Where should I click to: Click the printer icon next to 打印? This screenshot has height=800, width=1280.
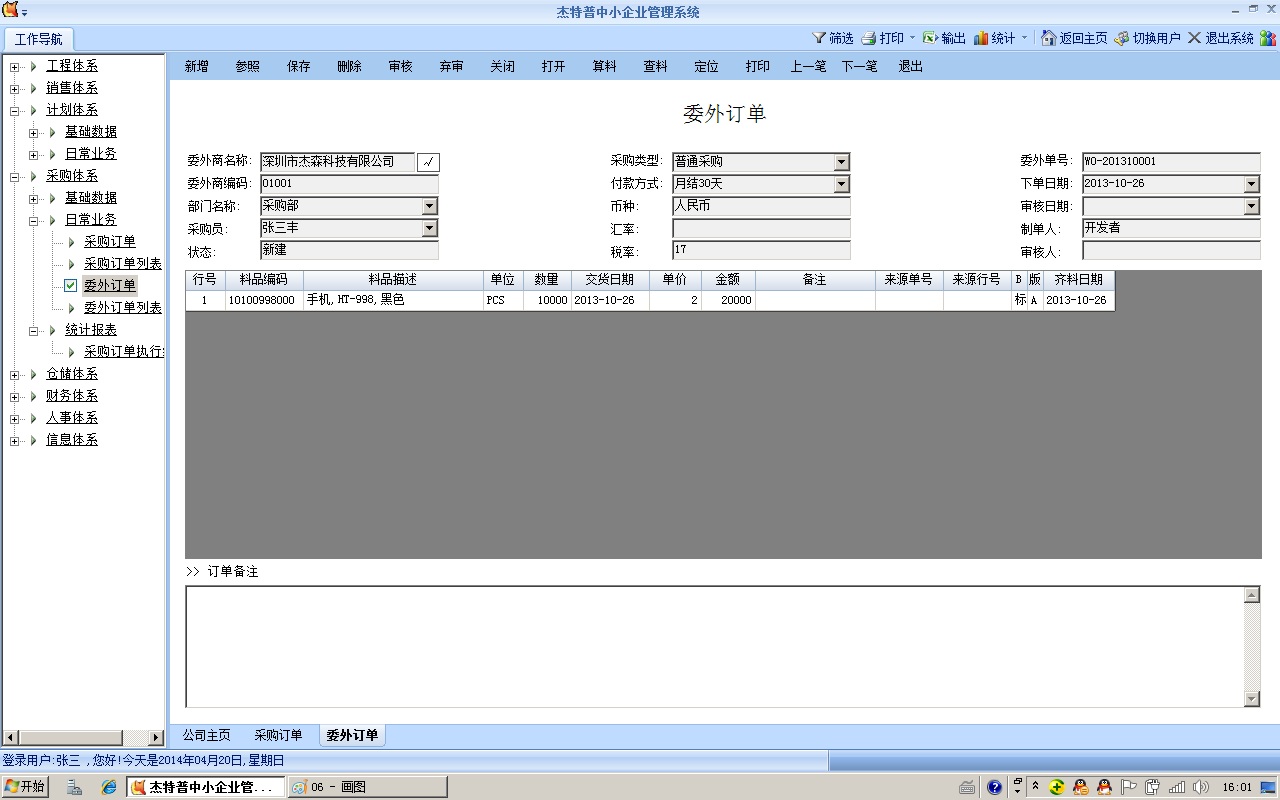pyautogui.click(x=869, y=38)
